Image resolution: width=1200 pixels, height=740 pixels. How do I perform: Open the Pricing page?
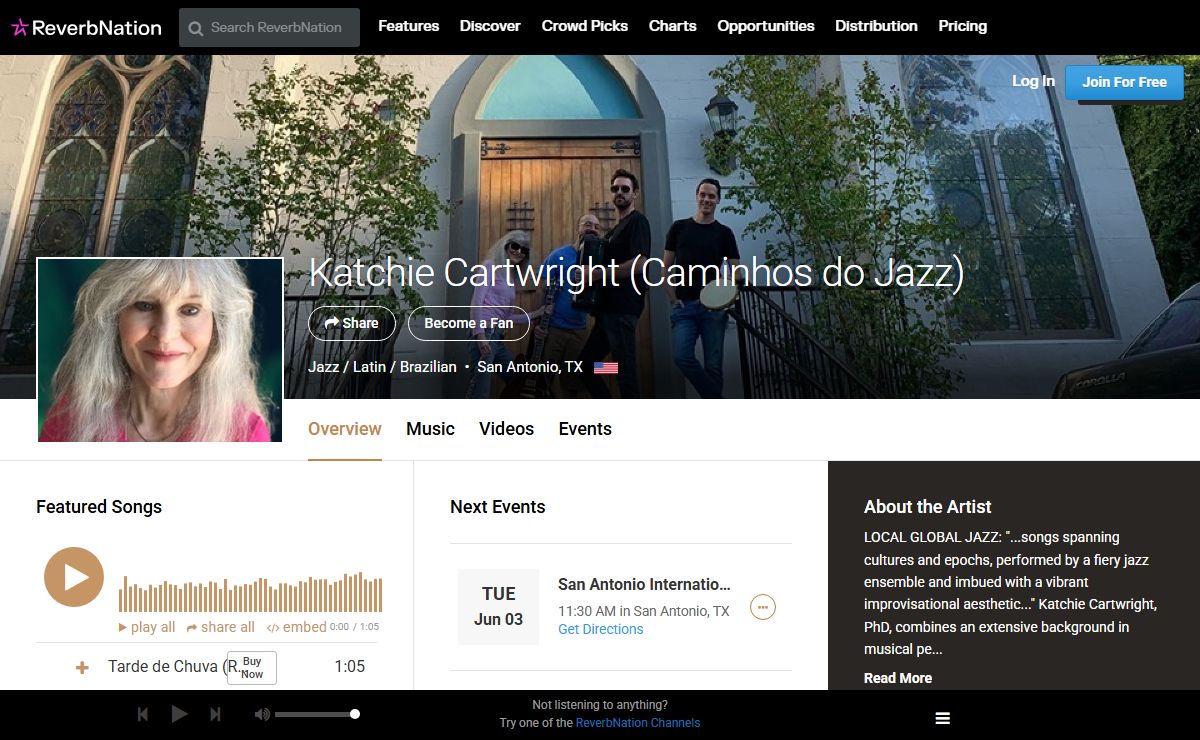[963, 26]
